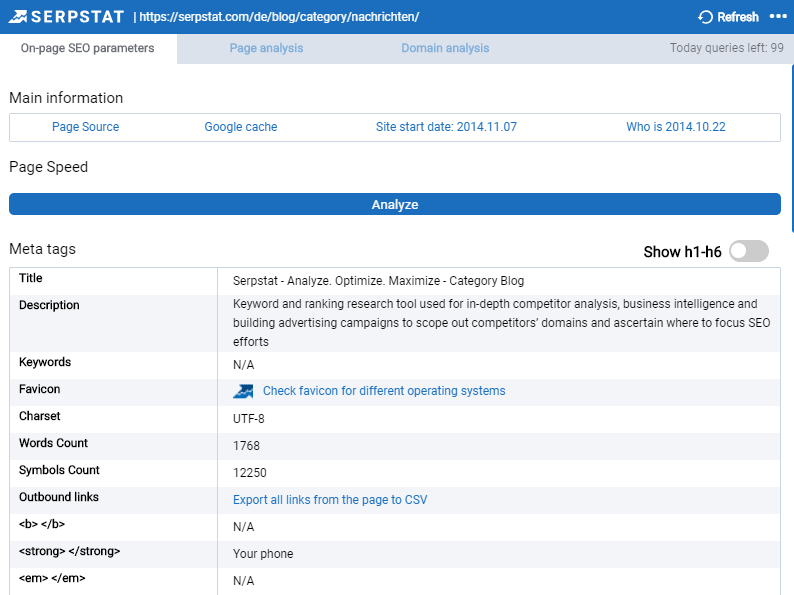This screenshot has height=595, width=794.
Task: Click the Favicon row label
Action: 39,389
